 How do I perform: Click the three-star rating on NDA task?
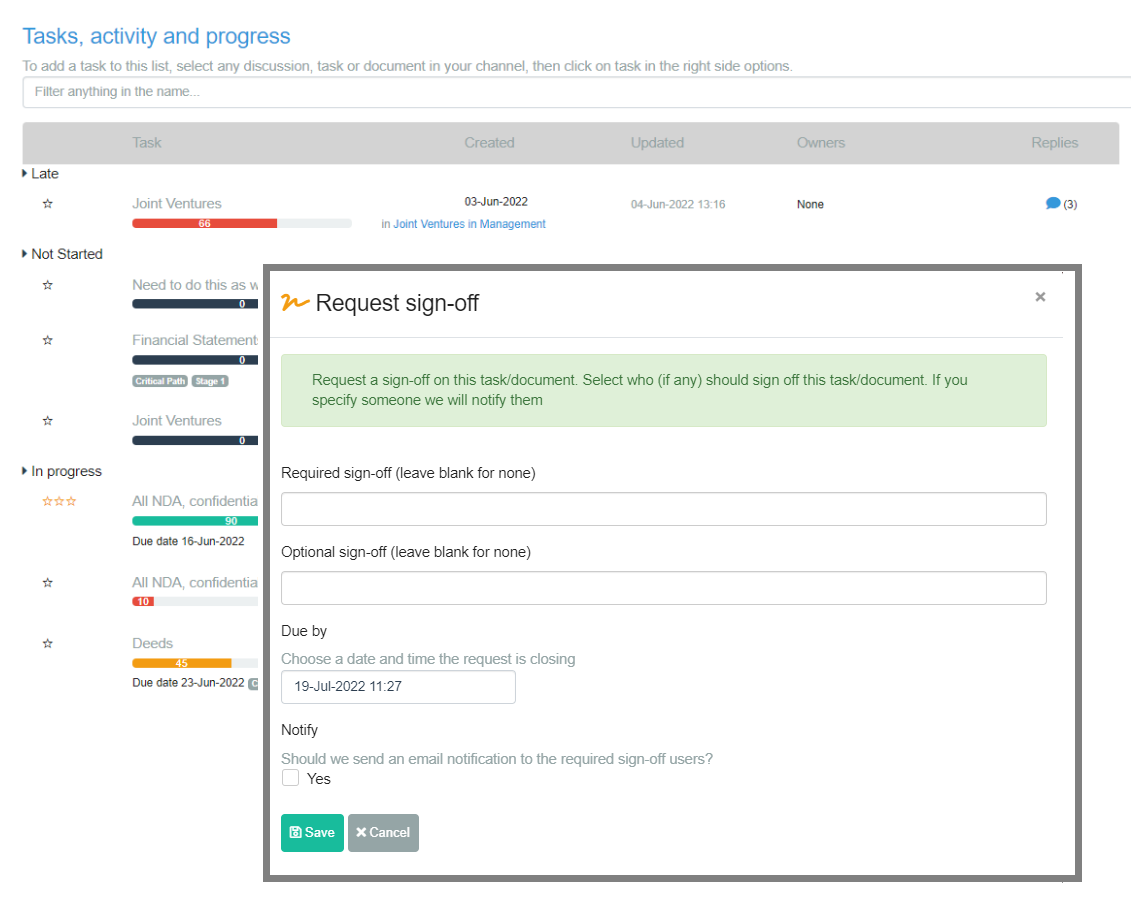pyautogui.click(x=59, y=501)
